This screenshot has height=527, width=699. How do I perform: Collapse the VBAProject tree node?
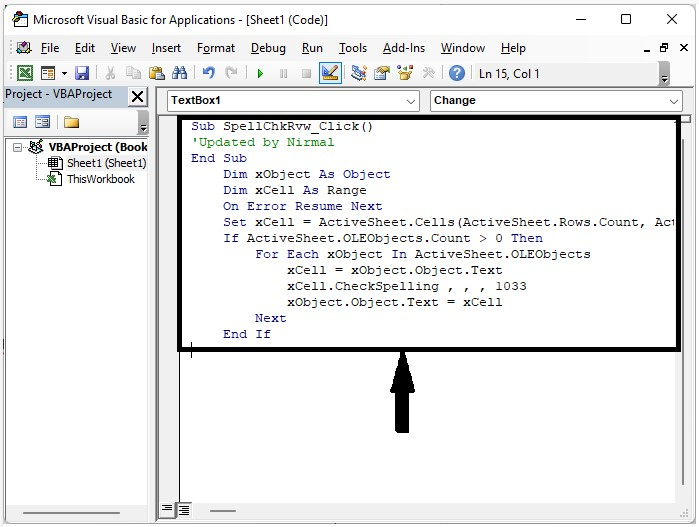[x=19, y=147]
